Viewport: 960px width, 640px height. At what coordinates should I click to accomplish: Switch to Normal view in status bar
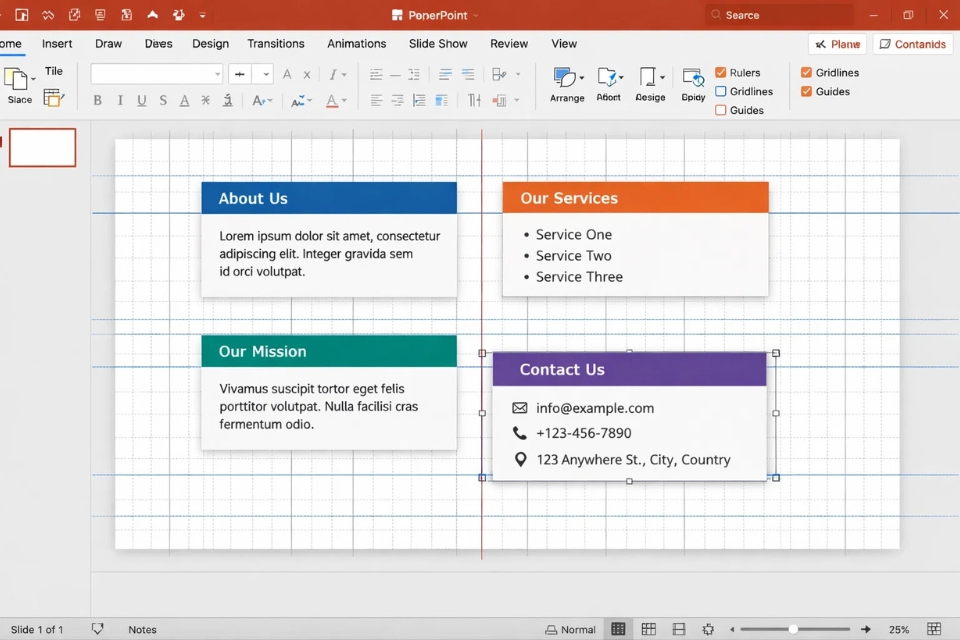(x=570, y=629)
